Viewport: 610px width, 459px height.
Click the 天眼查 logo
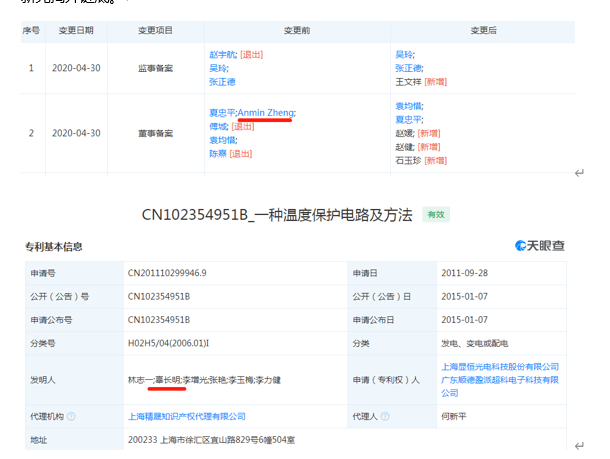tap(540, 246)
